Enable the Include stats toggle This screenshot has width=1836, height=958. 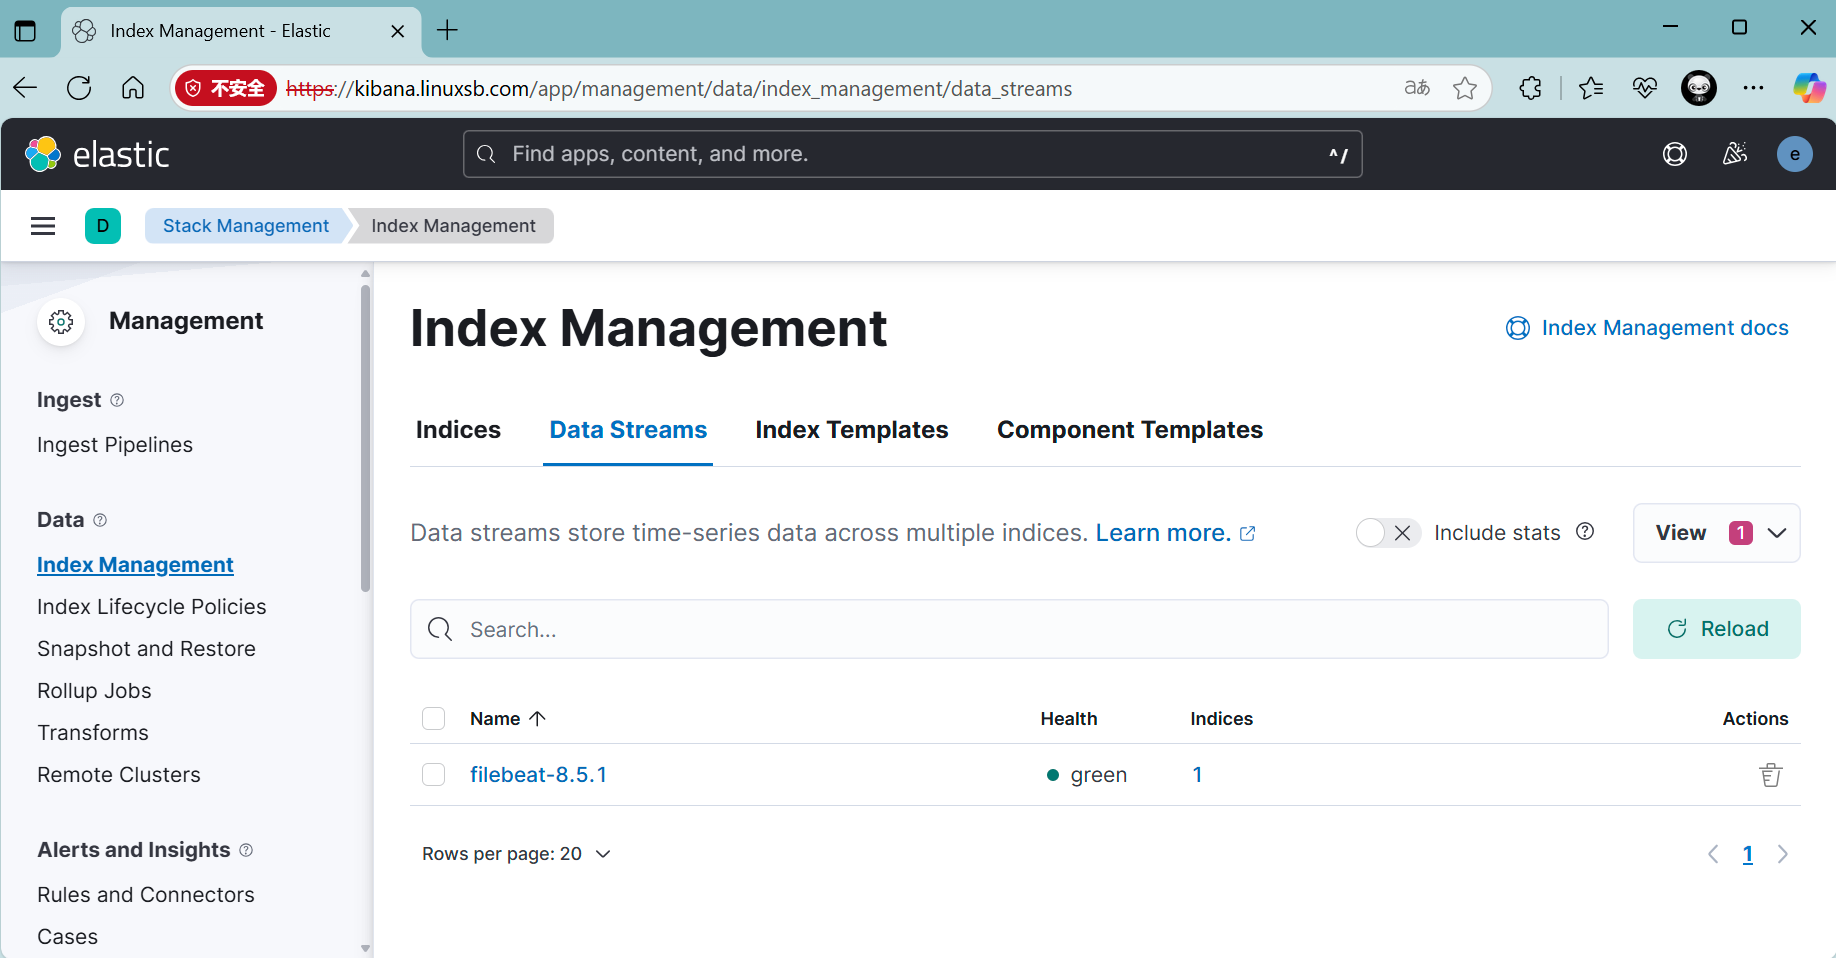click(1387, 533)
